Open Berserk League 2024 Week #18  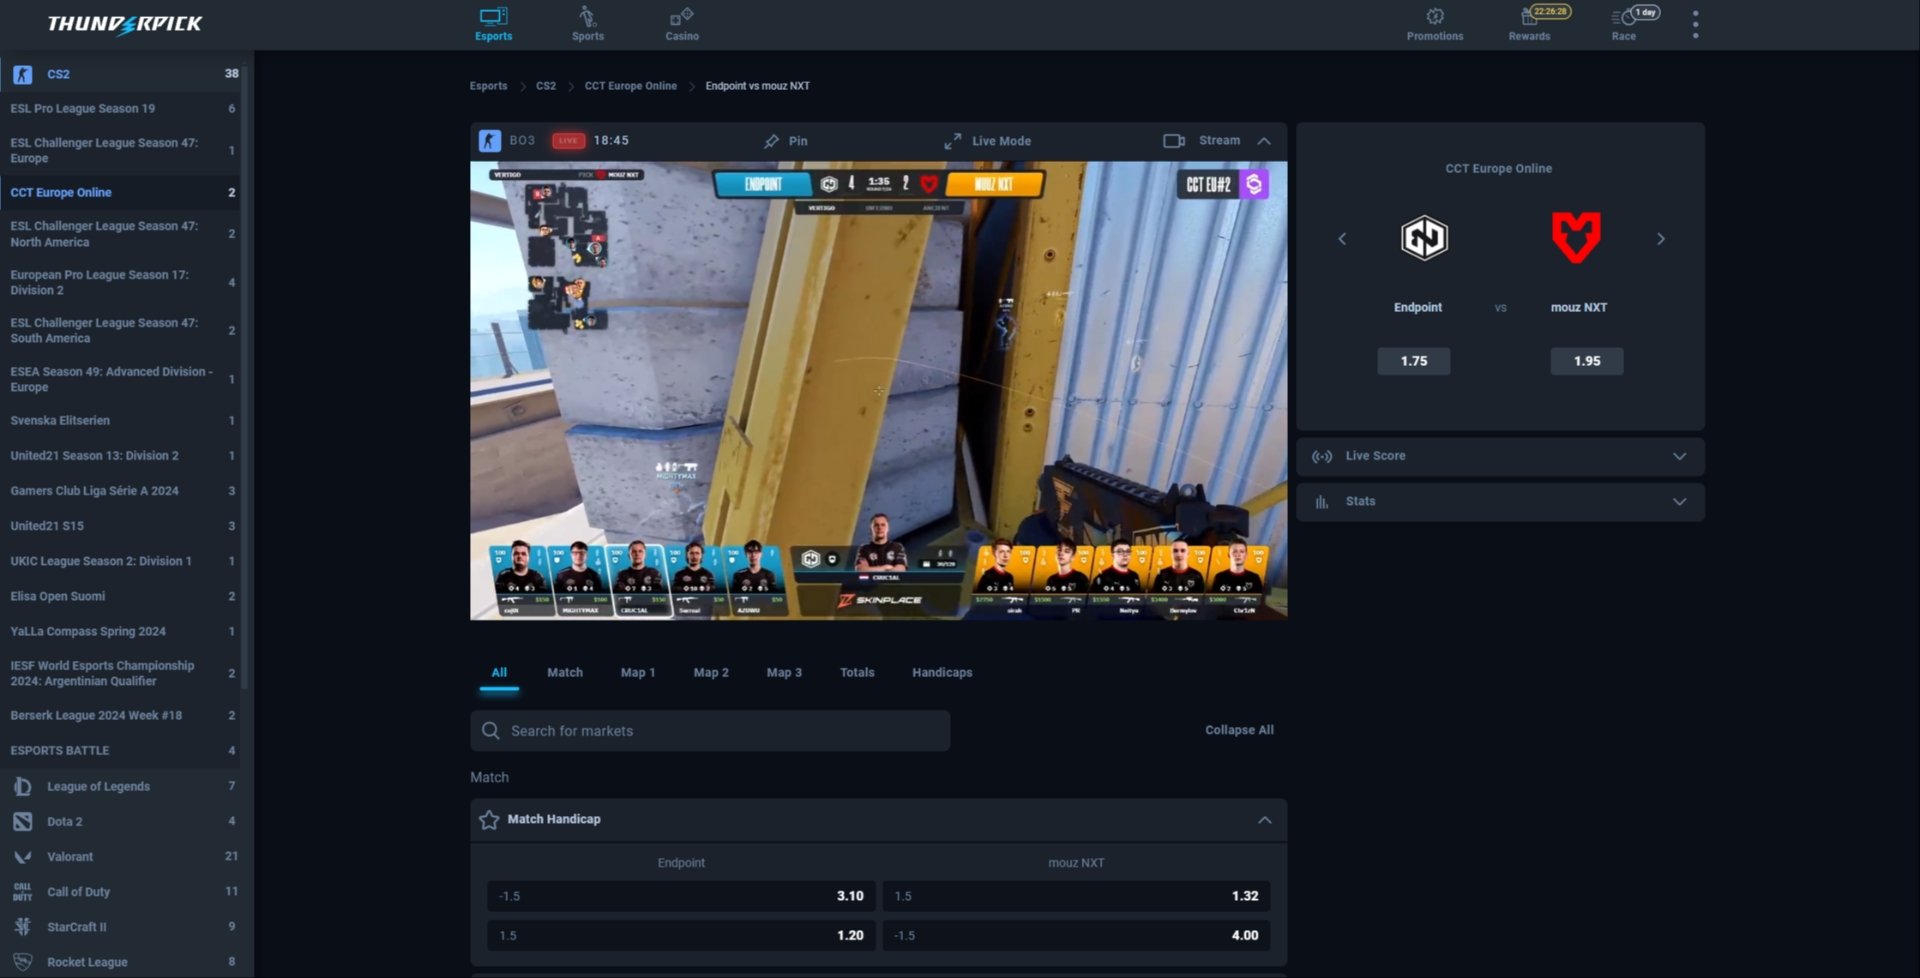coord(120,715)
